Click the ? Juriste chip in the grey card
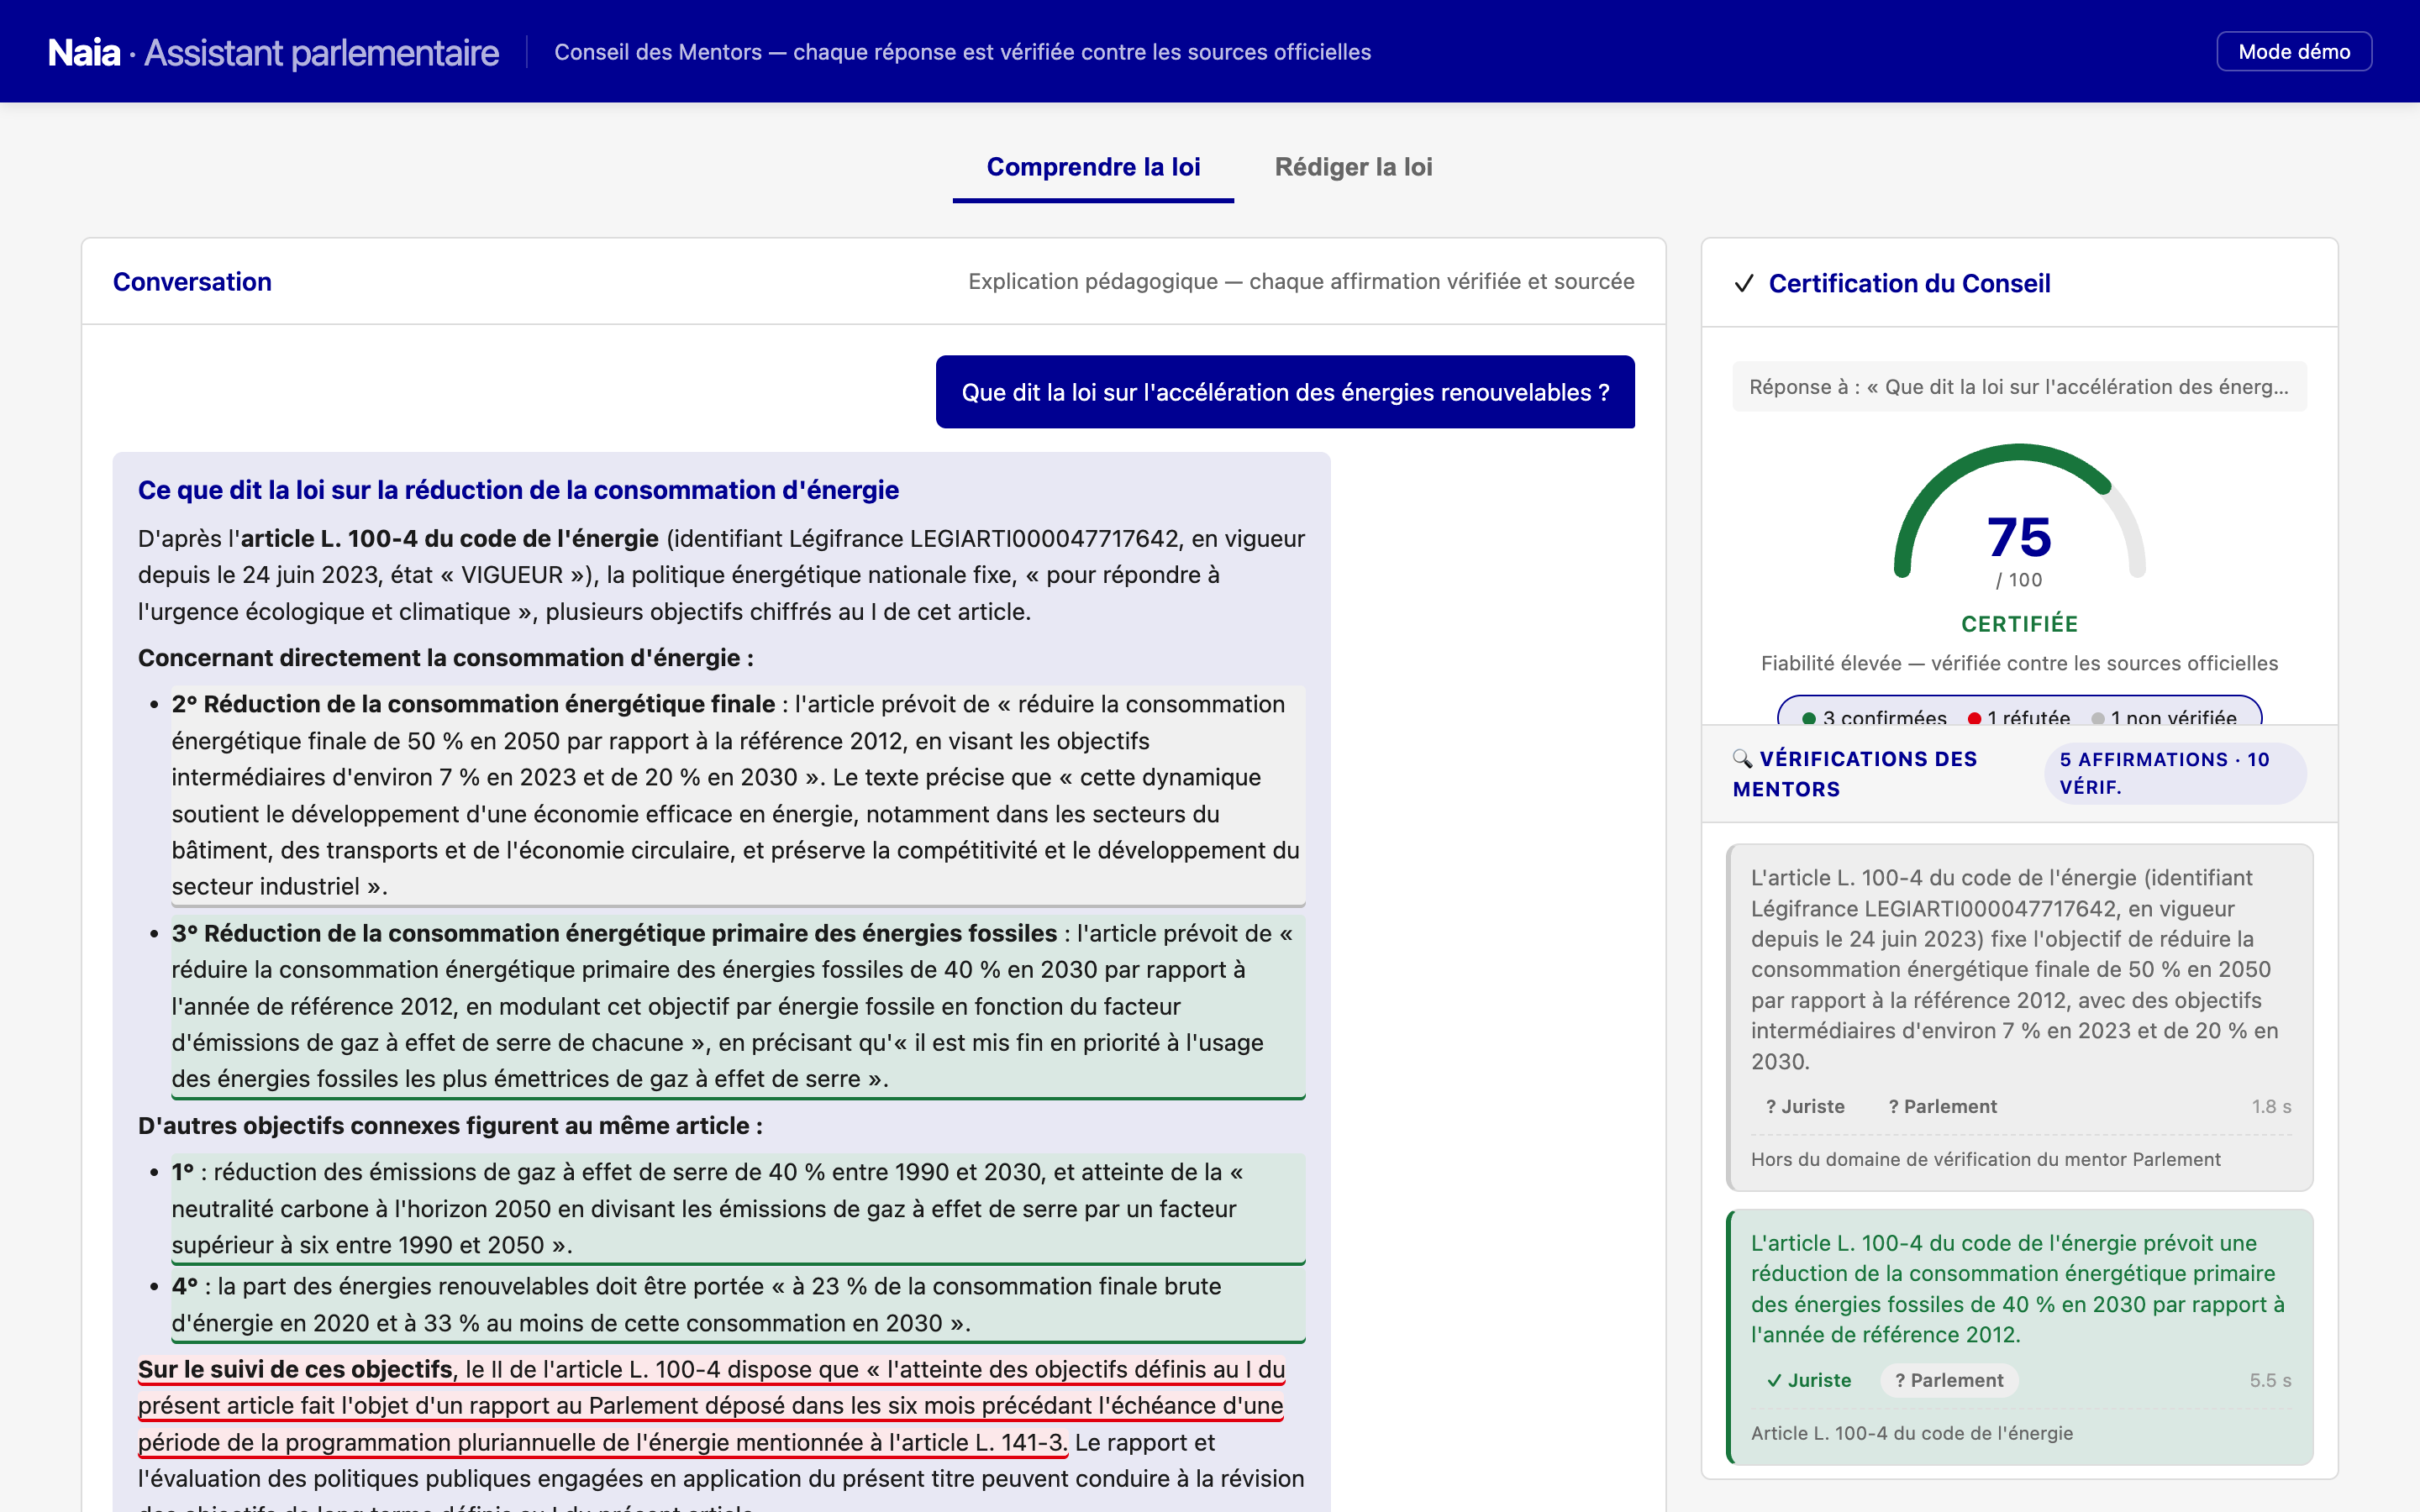This screenshot has height=1512, width=2420. [1805, 1106]
